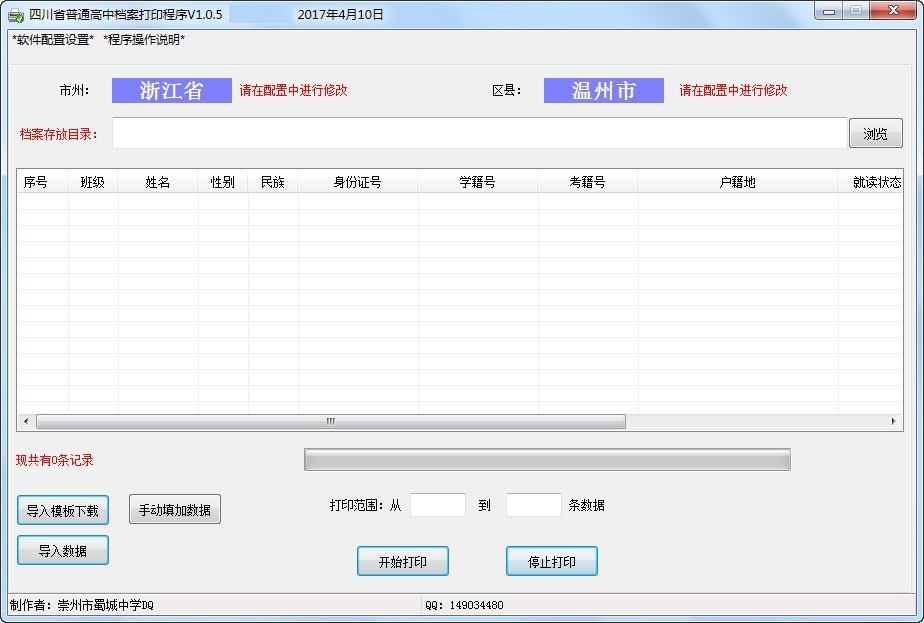Click the 浏览 browse button
Screen dimensions: 924x623
click(x=875, y=132)
